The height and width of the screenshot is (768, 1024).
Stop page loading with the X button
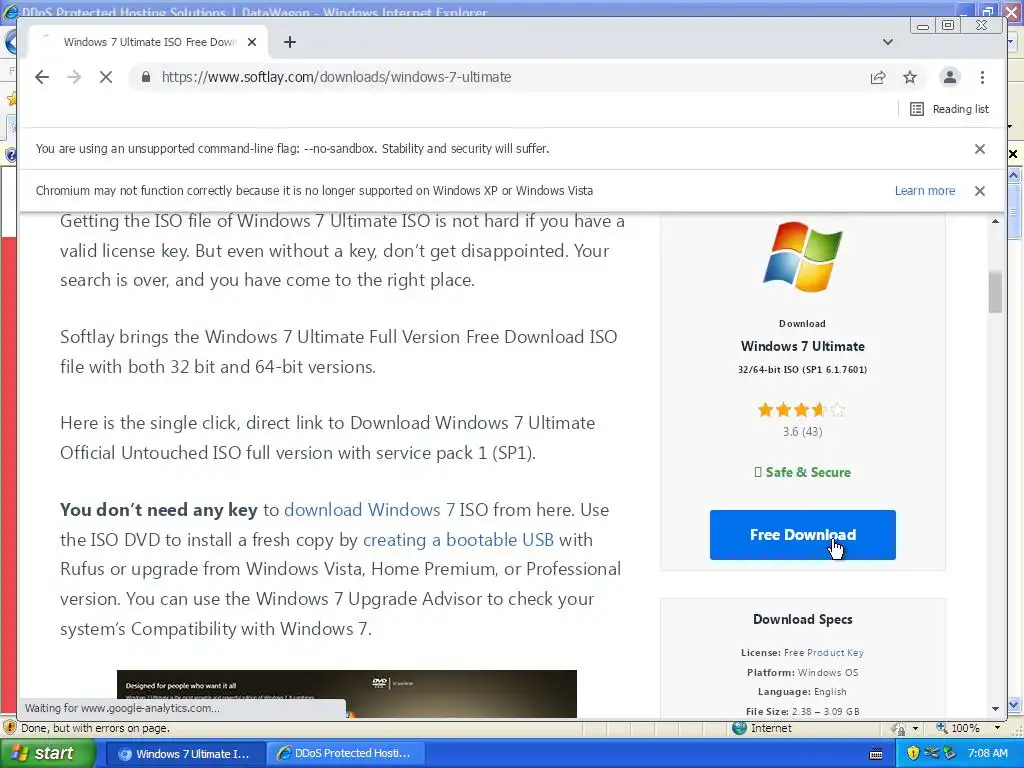pos(106,77)
